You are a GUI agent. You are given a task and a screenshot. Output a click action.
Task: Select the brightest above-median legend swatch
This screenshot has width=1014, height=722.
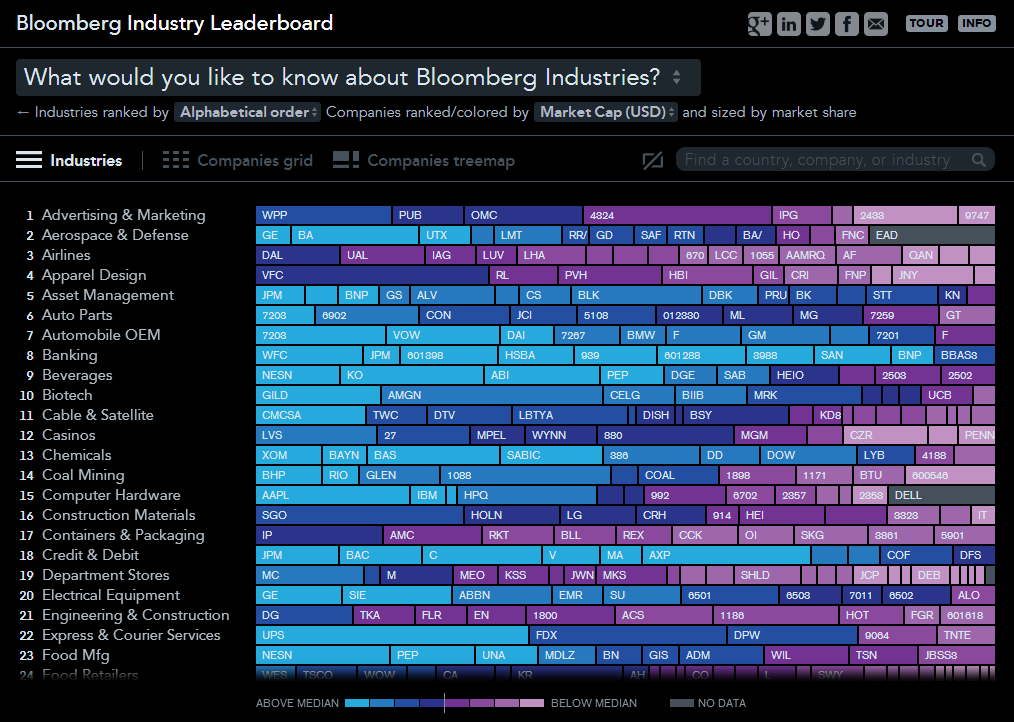click(357, 703)
